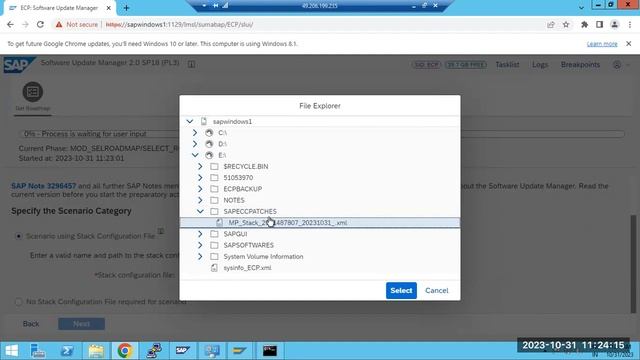Screen dimensions: 640x360
Task: Expand System Volume Information folder
Action: [200, 256]
